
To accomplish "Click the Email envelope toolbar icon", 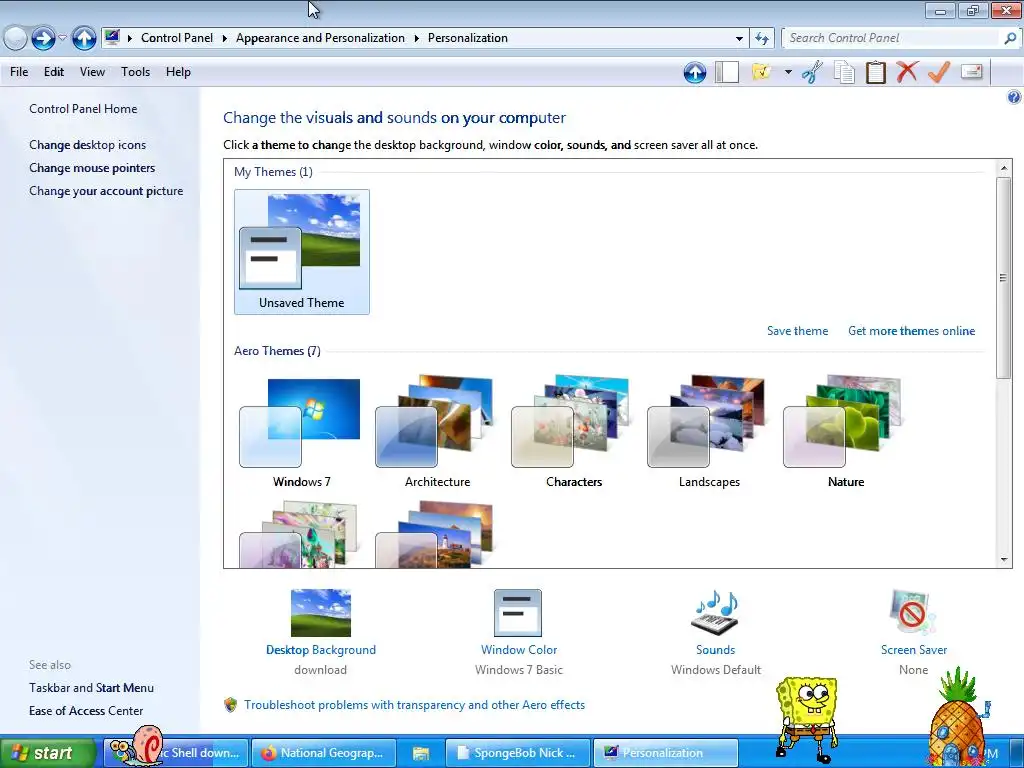I will 972,71.
